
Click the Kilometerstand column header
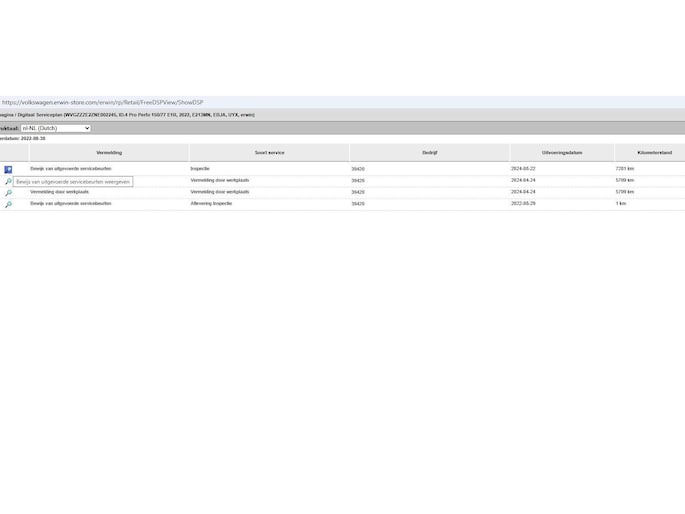click(x=649, y=153)
